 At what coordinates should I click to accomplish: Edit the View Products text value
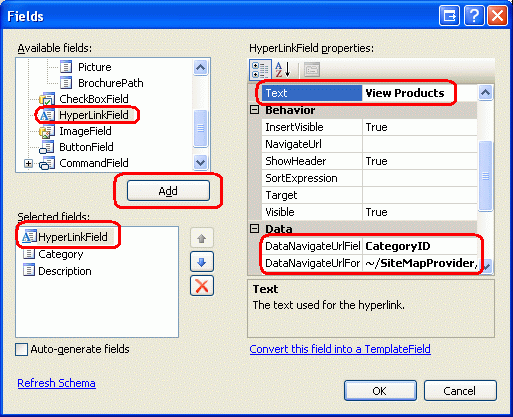420,93
